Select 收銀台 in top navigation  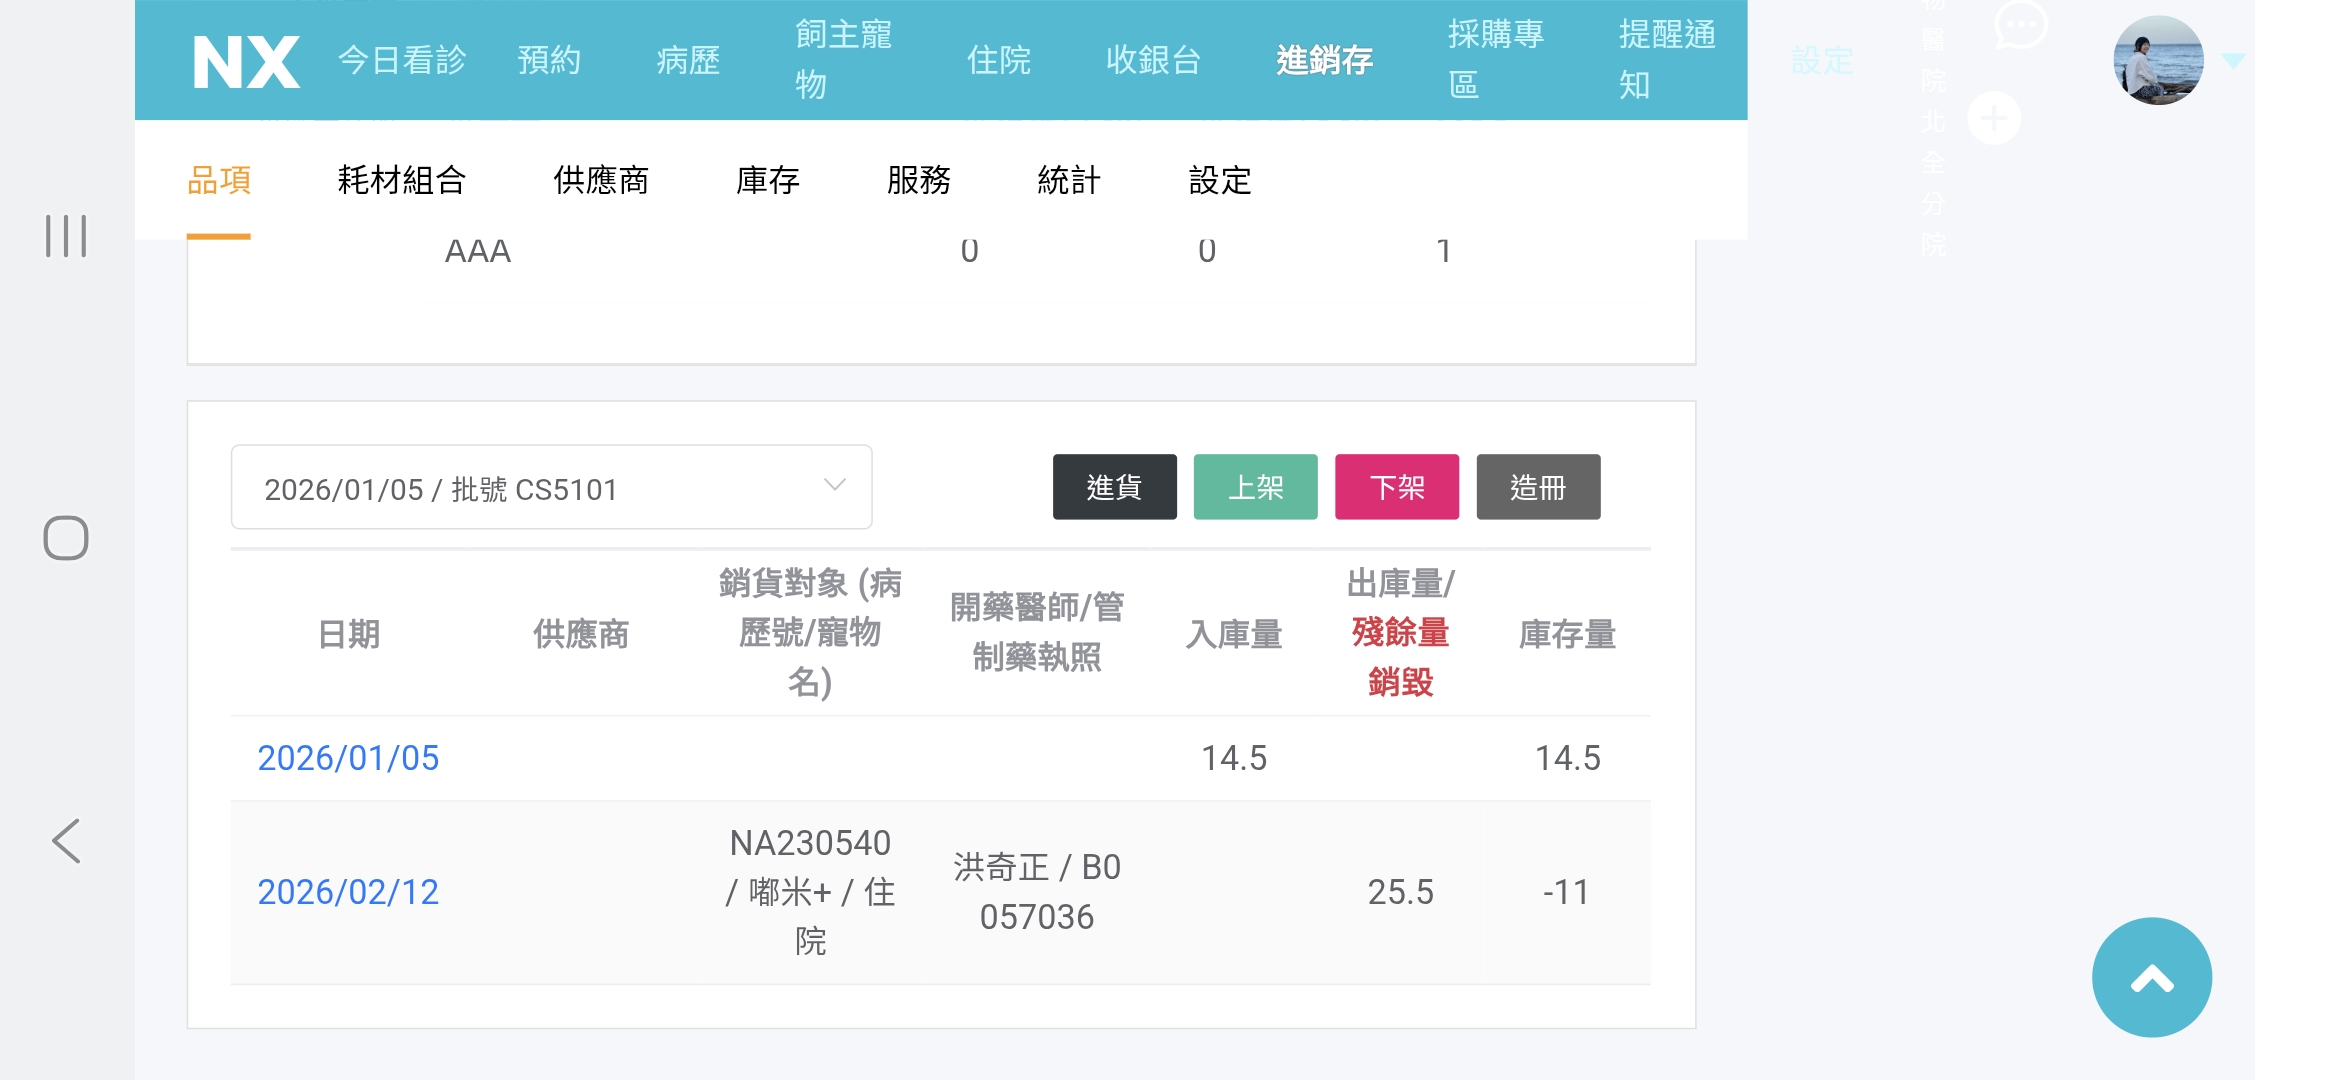tap(1153, 61)
